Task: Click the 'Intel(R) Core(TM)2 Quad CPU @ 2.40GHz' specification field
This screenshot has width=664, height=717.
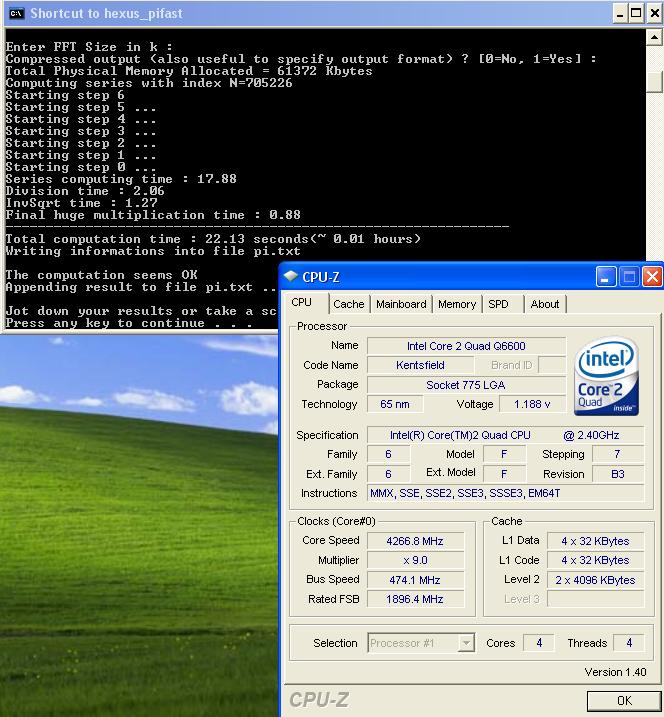Action: pos(505,435)
